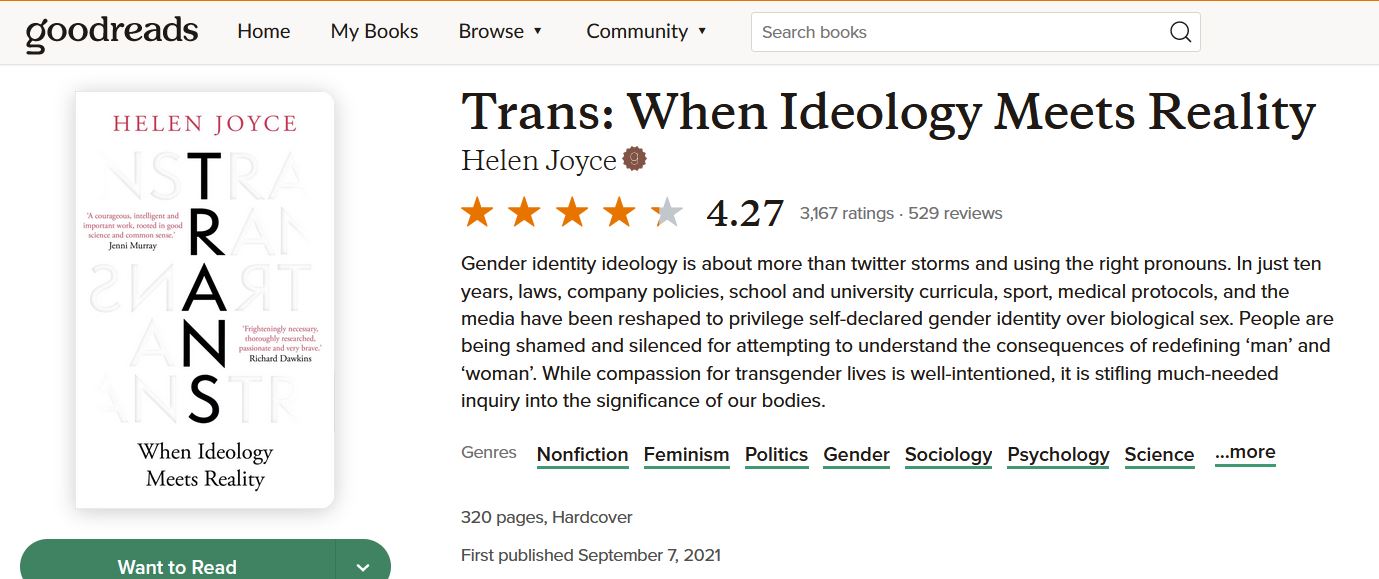
Task: Open the Psychology genre link
Action: coord(1058,455)
